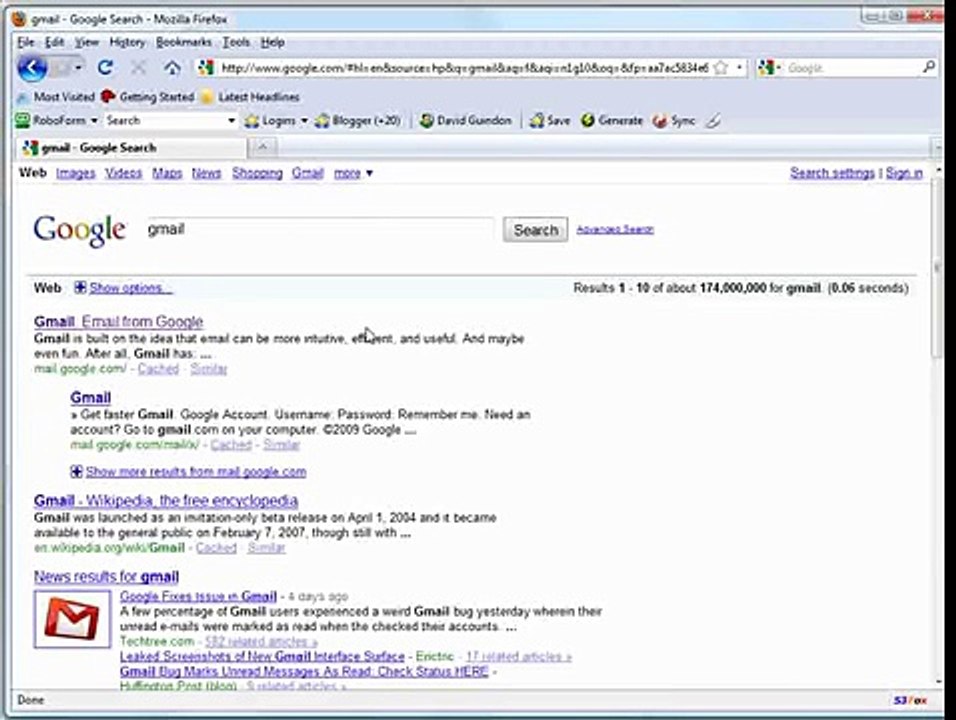Switch to Google Shopping link
This screenshot has height=720, width=956.
(x=257, y=173)
